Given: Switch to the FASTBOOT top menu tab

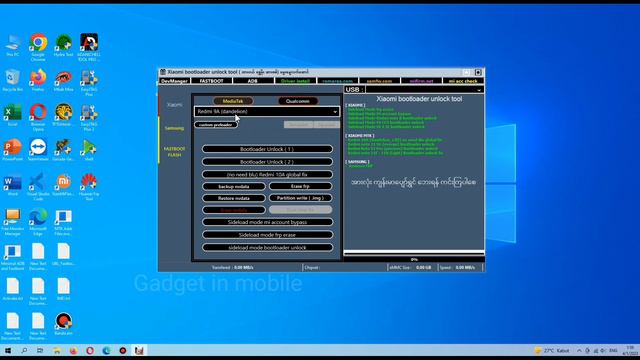Looking at the screenshot, I should 211,81.
